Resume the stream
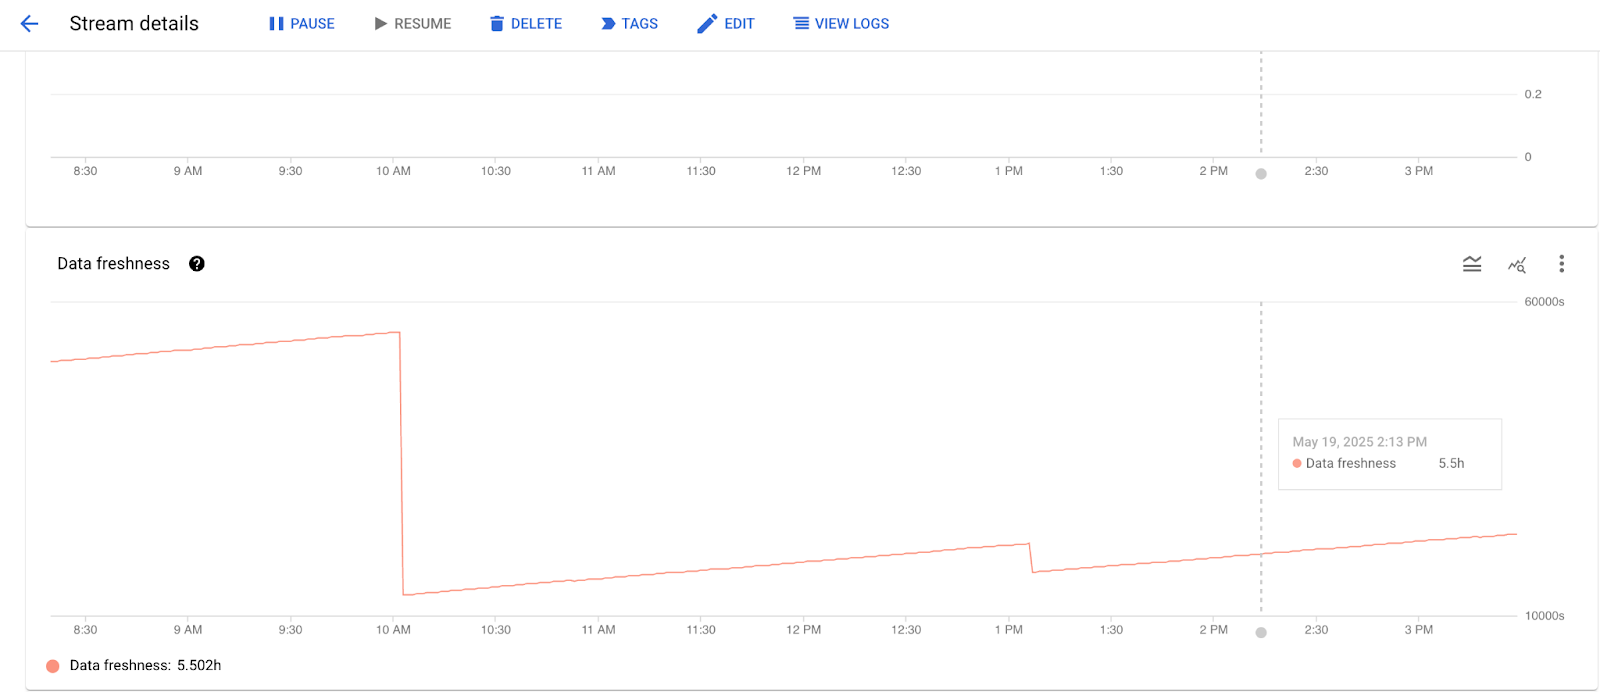1600x692 pixels. [x=412, y=24]
